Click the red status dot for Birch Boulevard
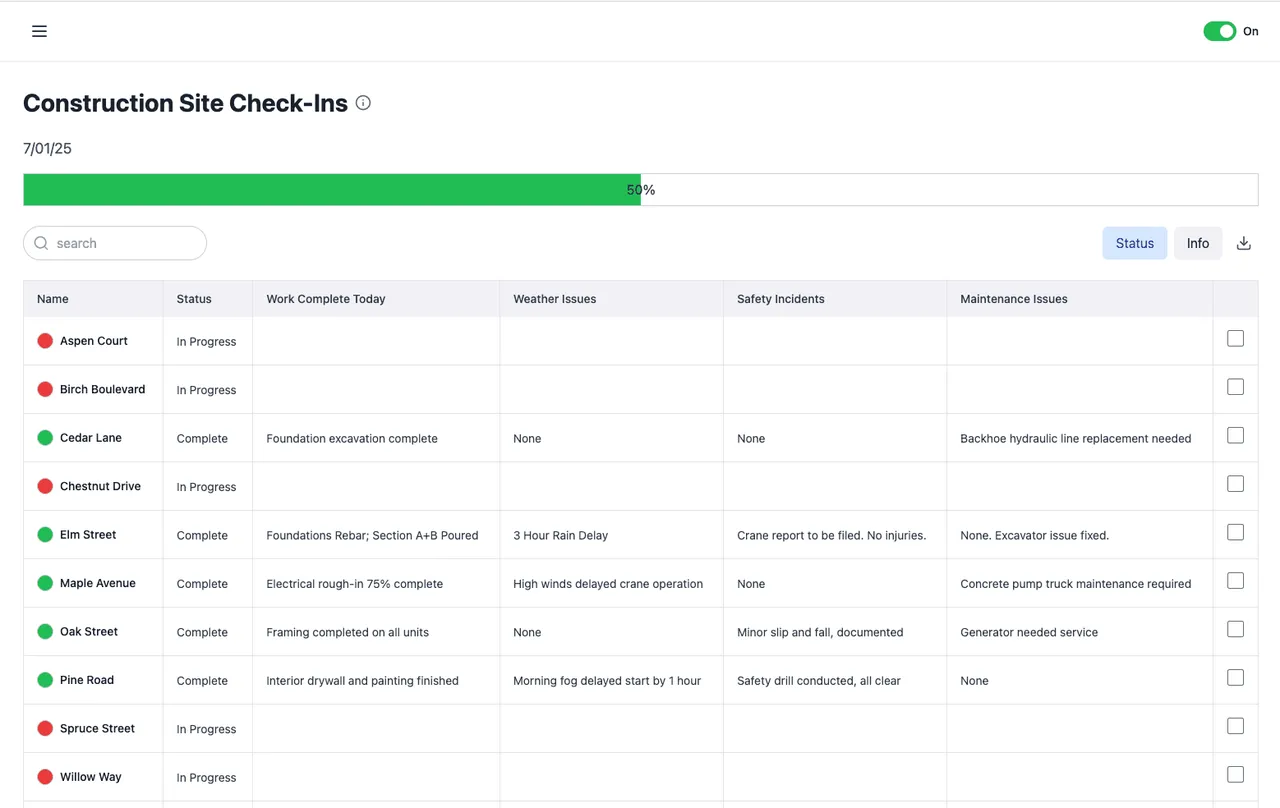This screenshot has width=1280, height=808. pyautogui.click(x=45, y=389)
